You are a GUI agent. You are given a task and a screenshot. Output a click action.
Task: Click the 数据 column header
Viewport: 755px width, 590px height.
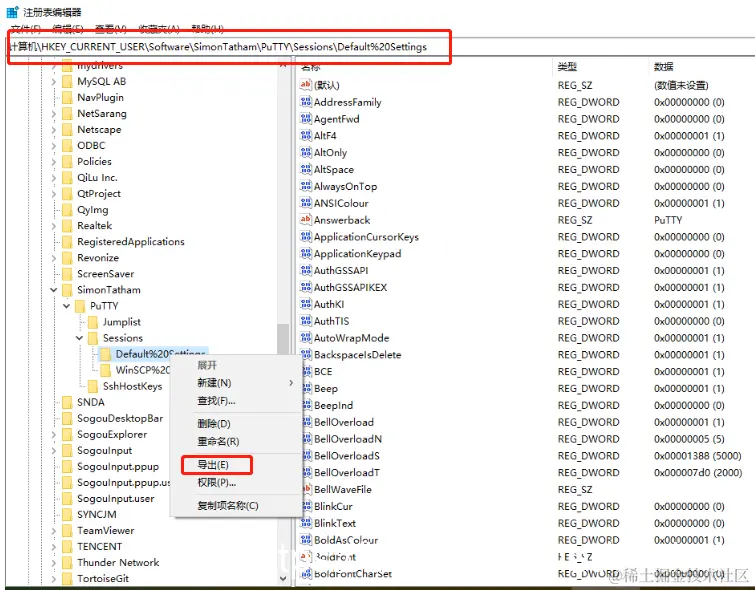pos(664,66)
